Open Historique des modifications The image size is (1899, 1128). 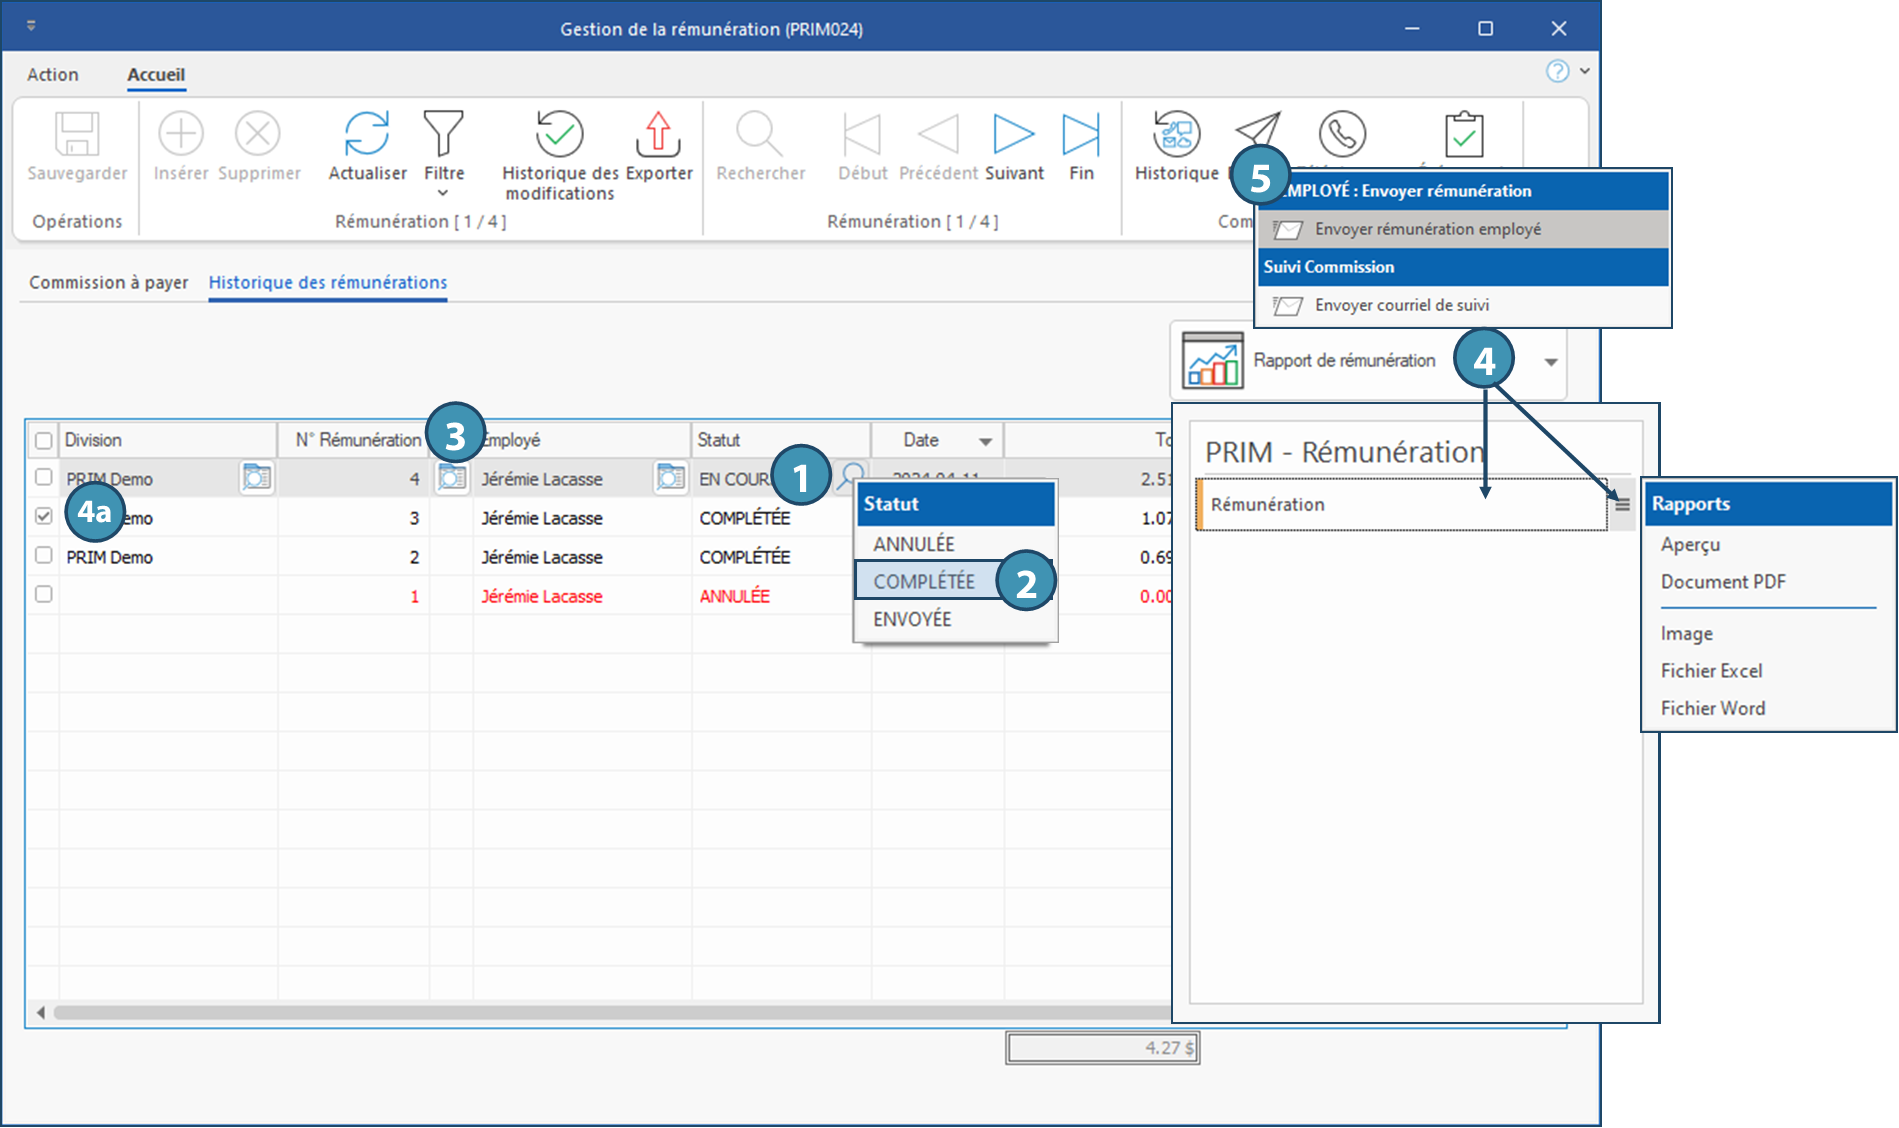tap(559, 135)
